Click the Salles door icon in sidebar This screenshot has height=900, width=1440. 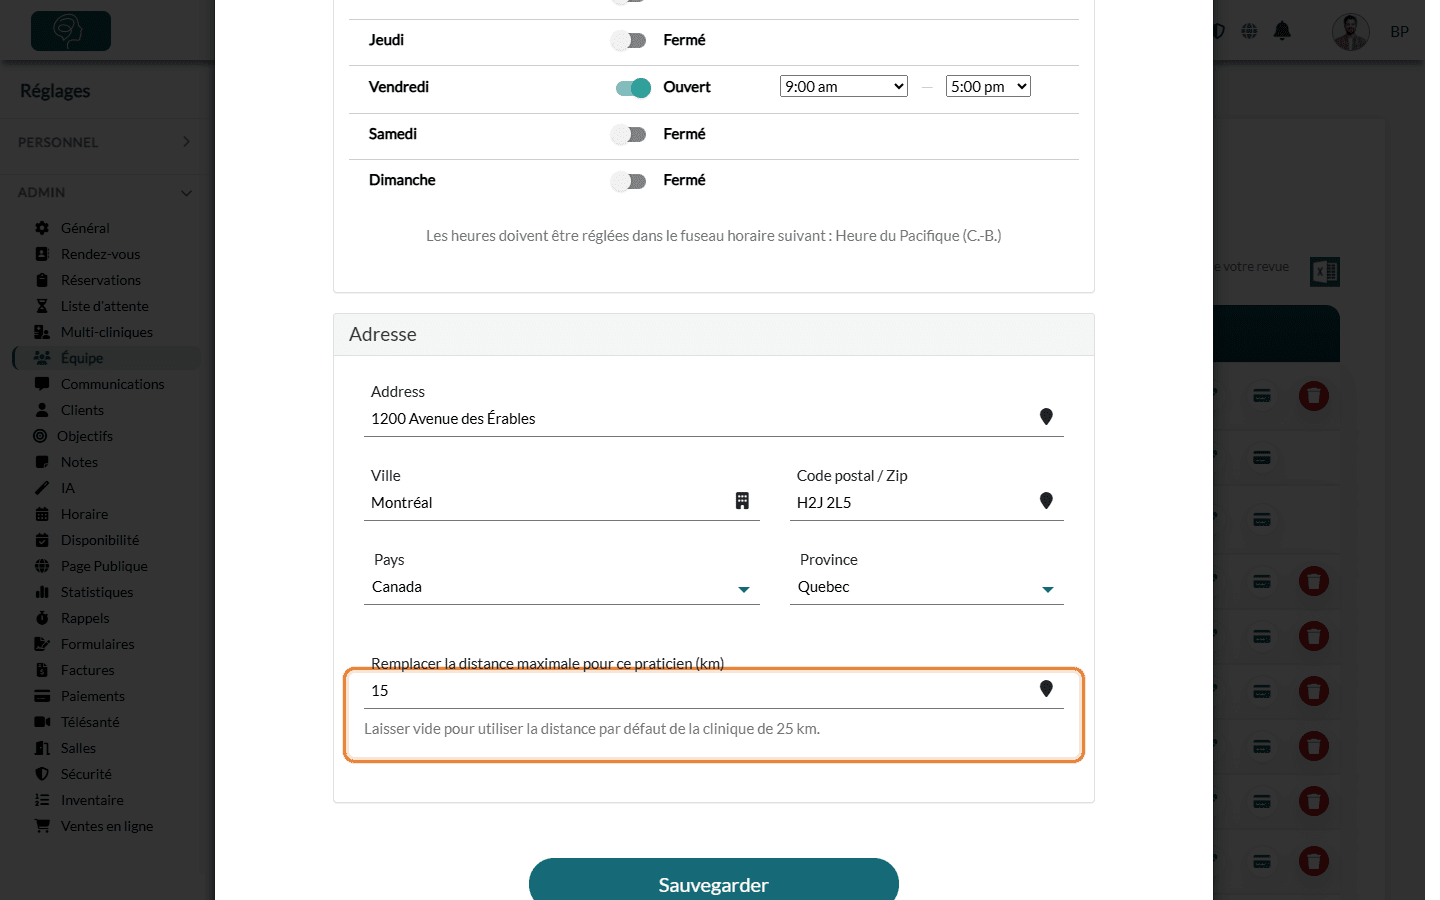click(x=42, y=748)
